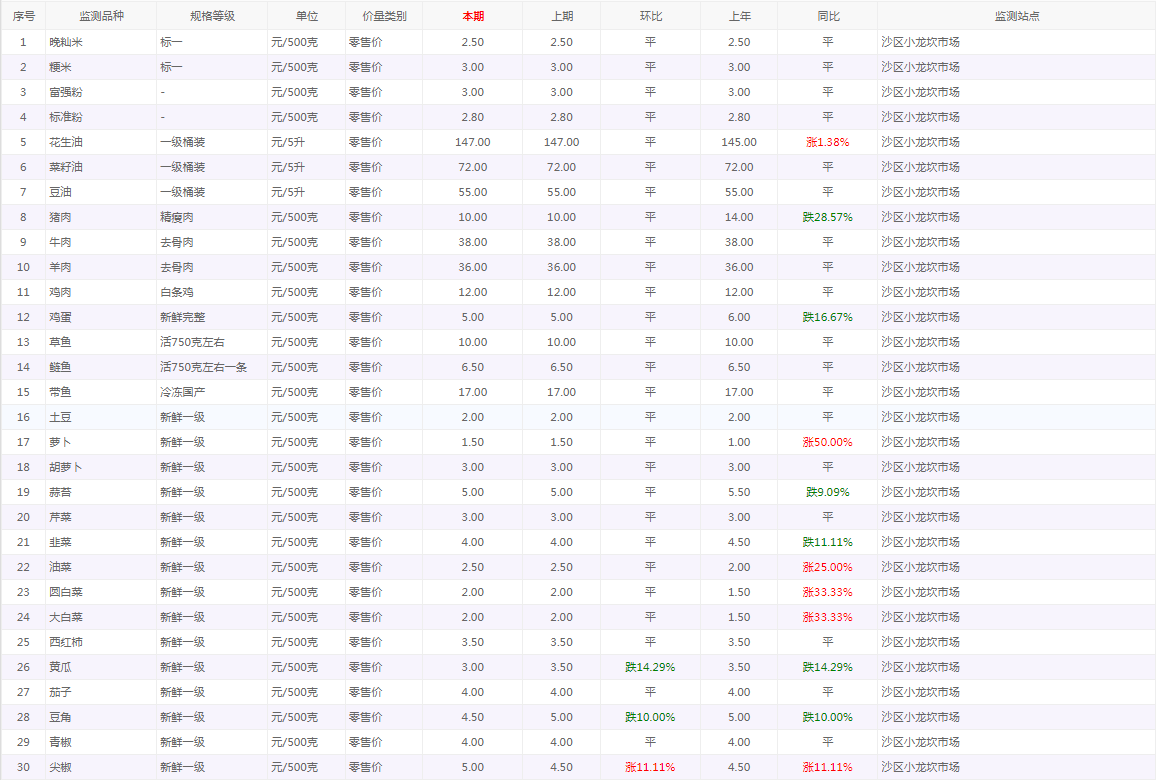Select the 监测站点 column header

pos(1016,16)
